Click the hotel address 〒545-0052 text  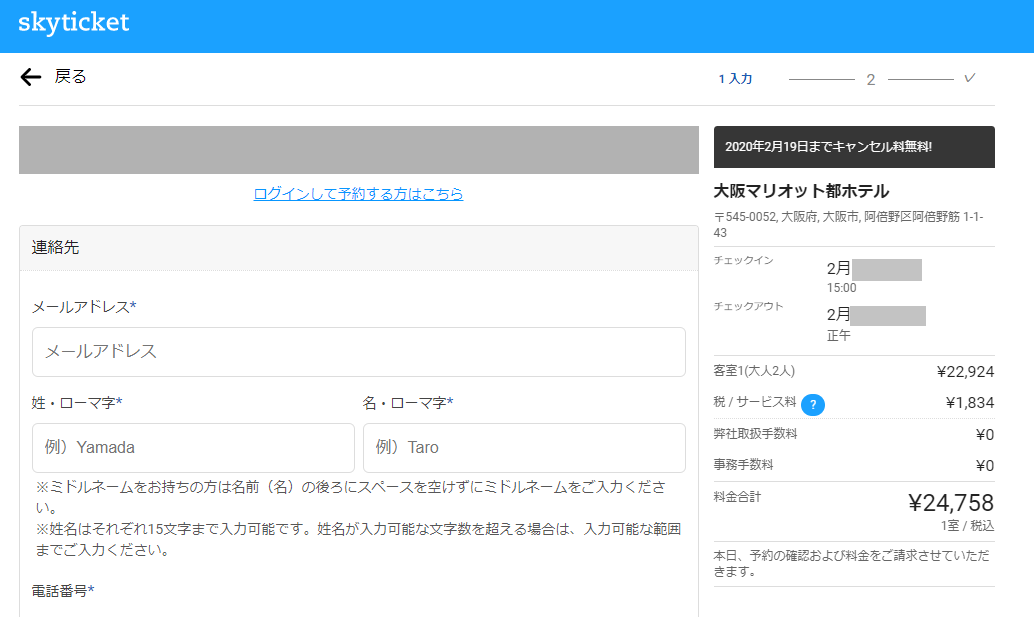(x=848, y=225)
